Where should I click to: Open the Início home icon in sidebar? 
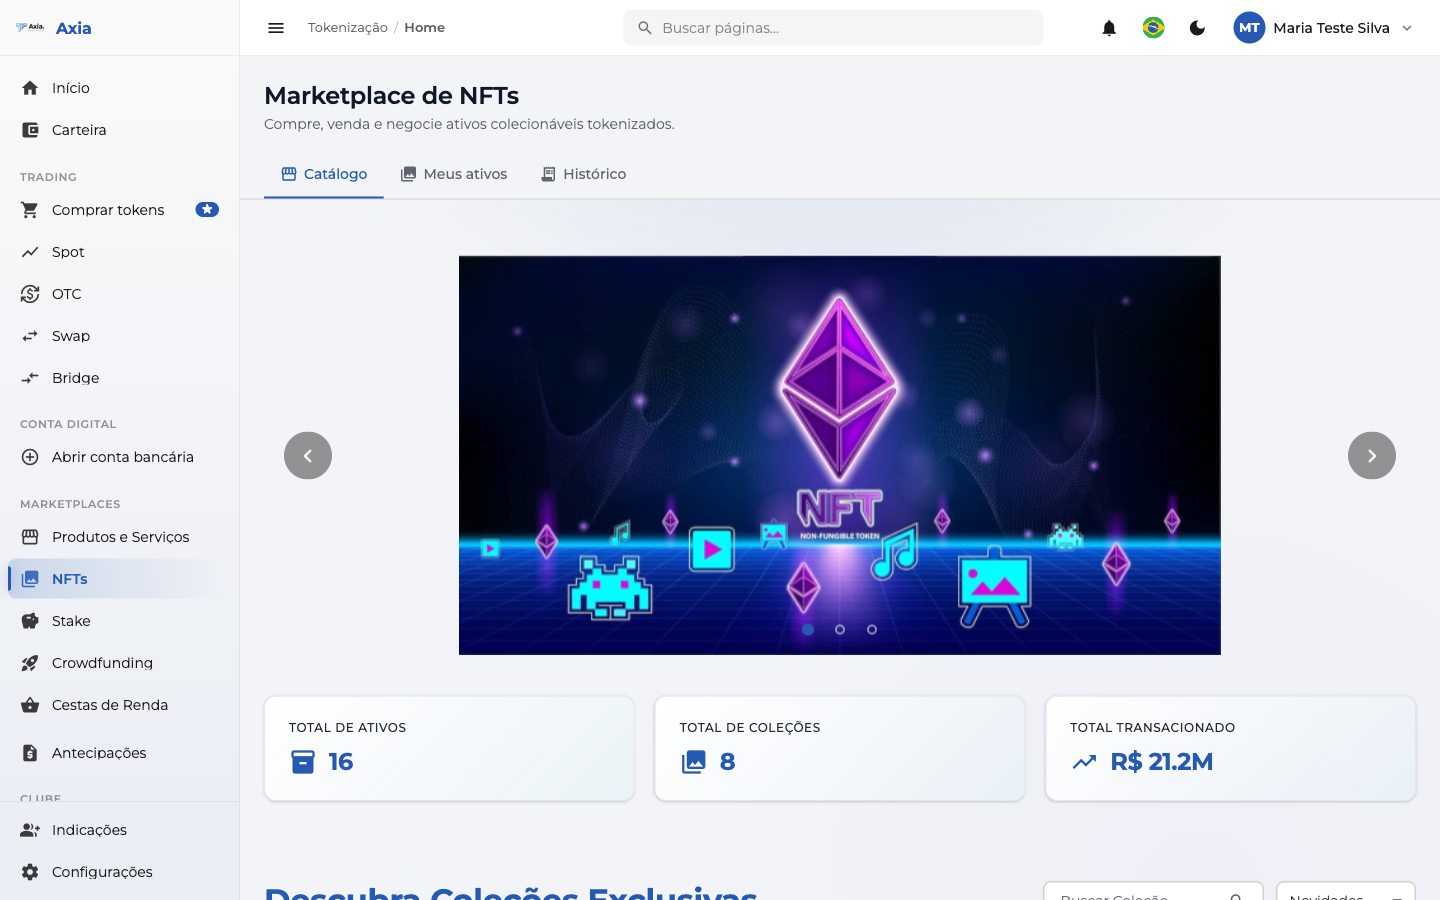click(30, 88)
